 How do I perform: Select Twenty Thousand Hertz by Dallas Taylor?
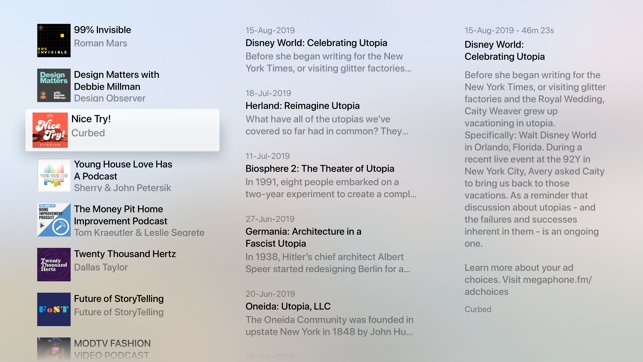(x=125, y=260)
